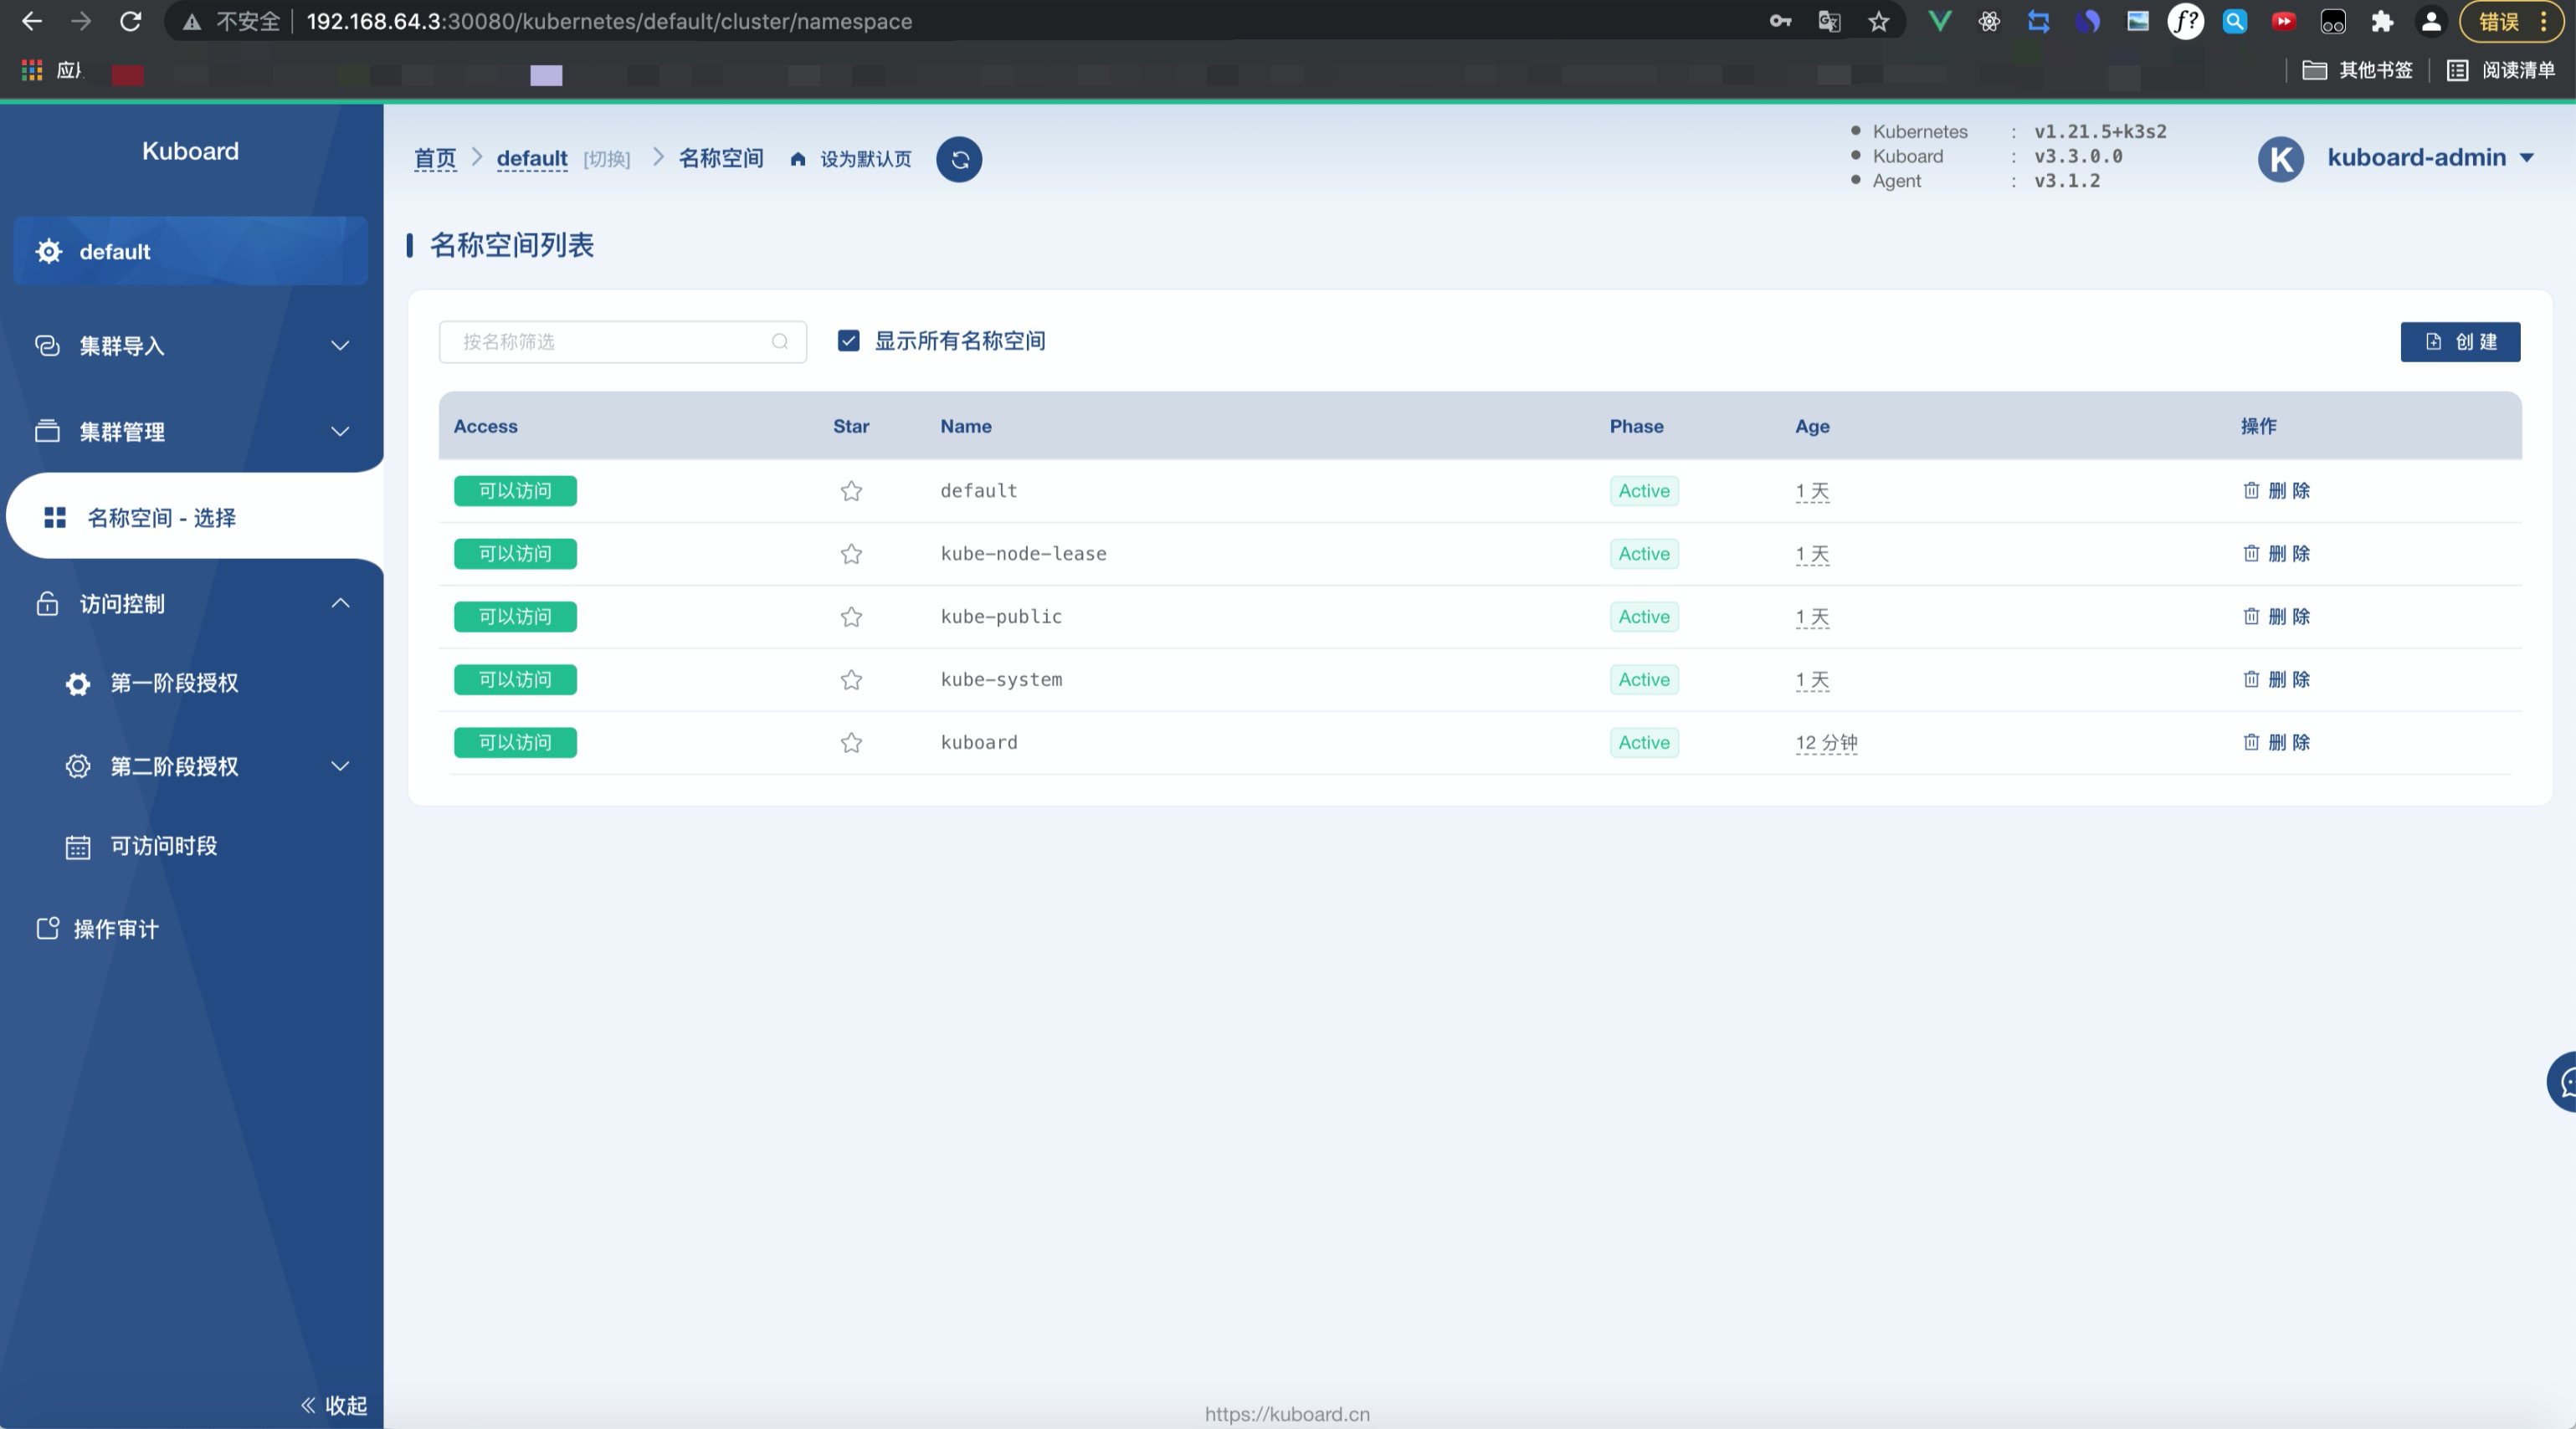Screen dimensions: 2576x1429
Task: Open the React devtools extension icon
Action: [x=1989, y=21]
